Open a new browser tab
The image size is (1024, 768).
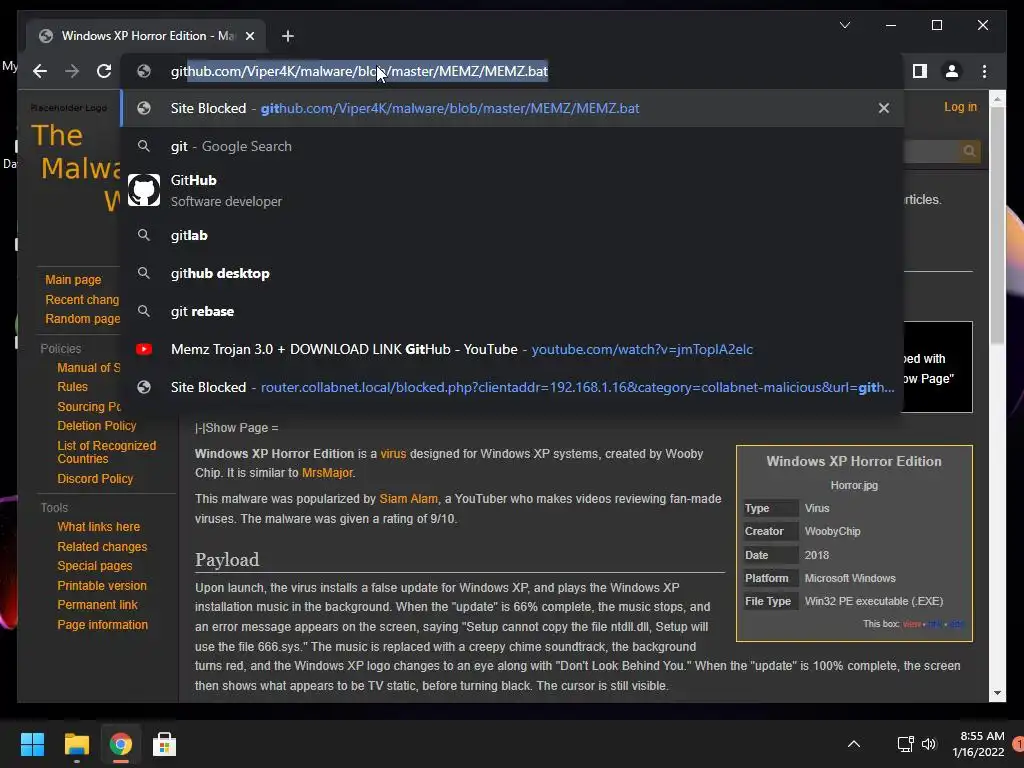coord(288,36)
